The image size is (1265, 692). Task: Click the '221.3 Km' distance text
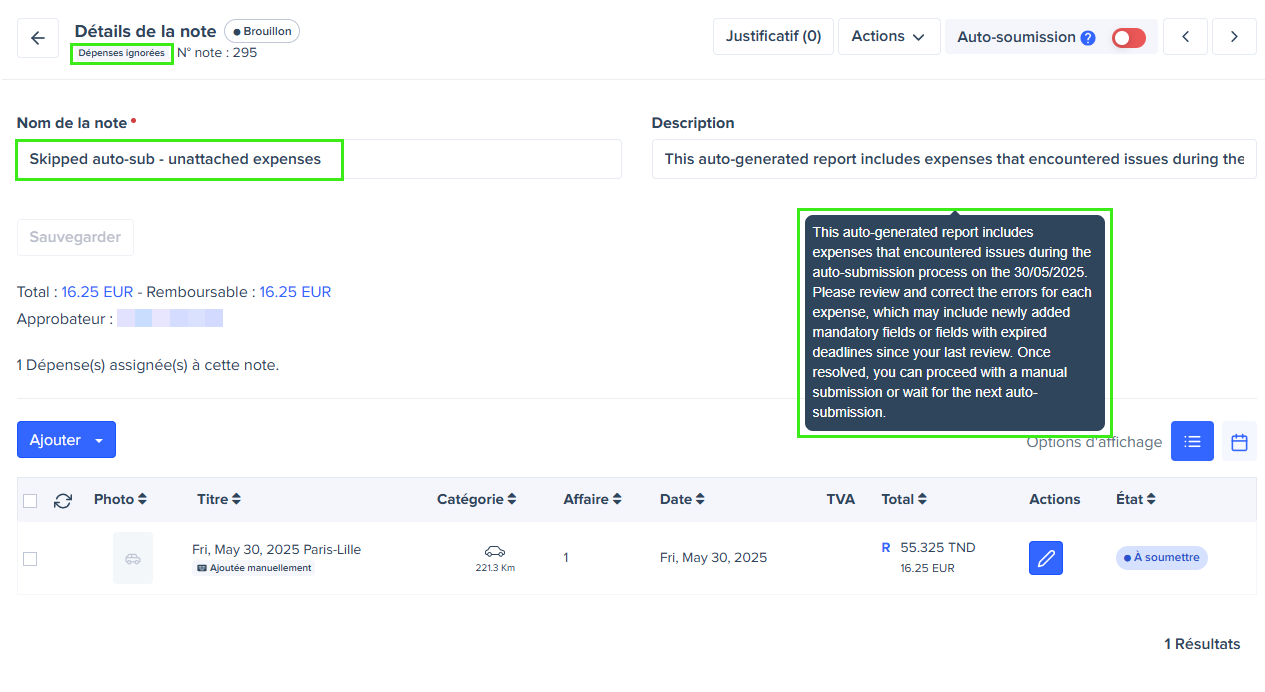494,568
